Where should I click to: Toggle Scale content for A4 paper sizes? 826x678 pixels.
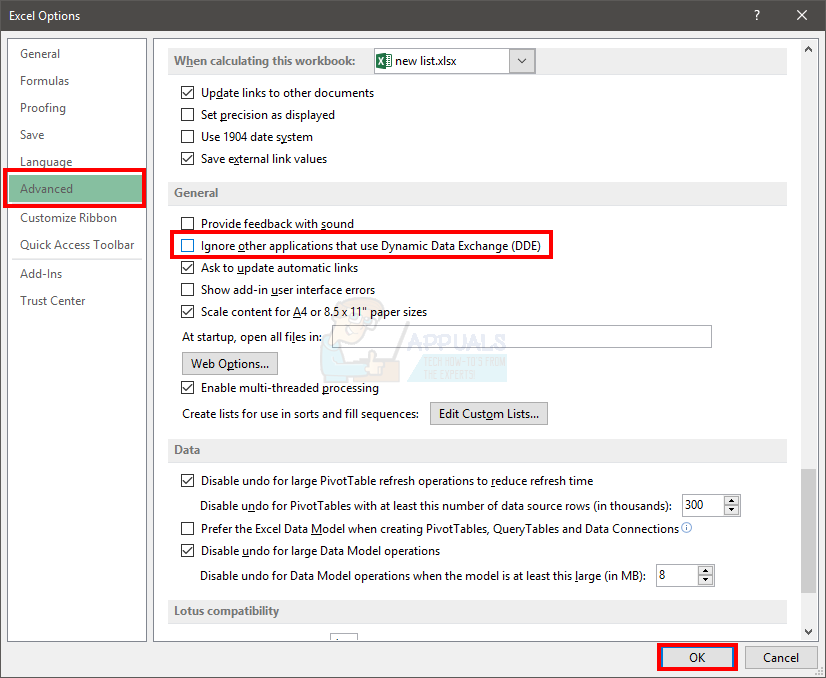click(x=188, y=311)
